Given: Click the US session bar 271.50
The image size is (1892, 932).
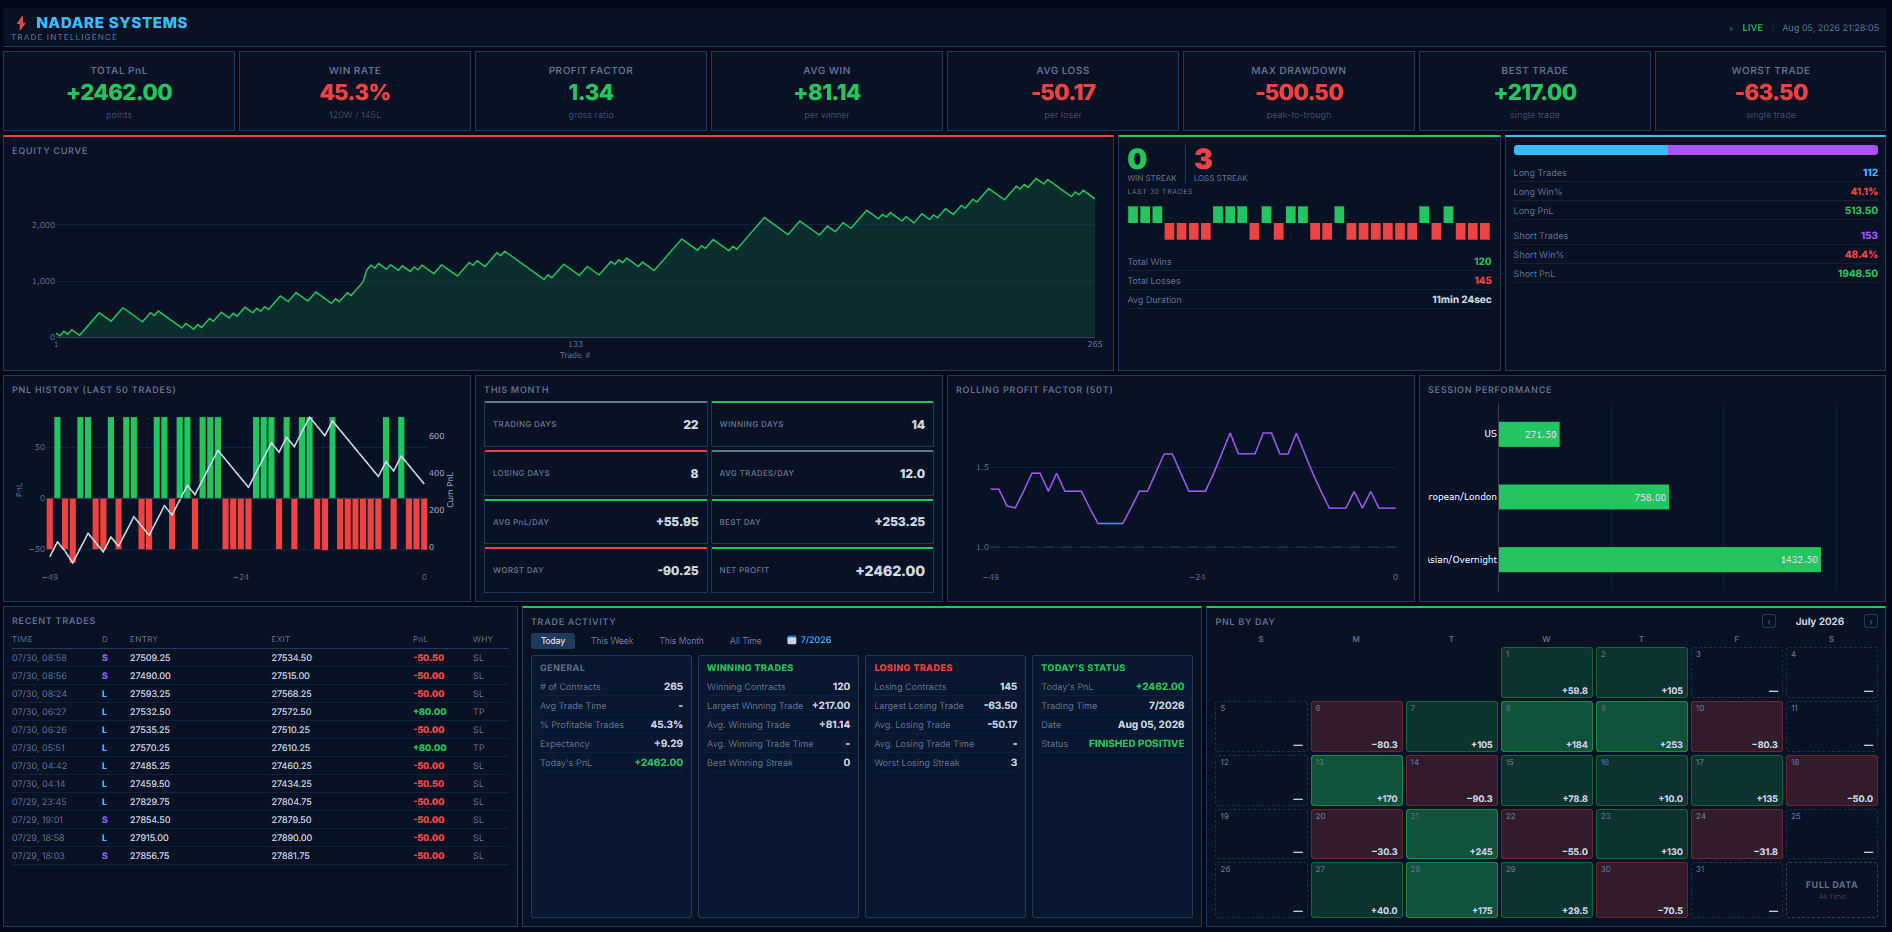Looking at the screenshot, I should point(1529,434).
